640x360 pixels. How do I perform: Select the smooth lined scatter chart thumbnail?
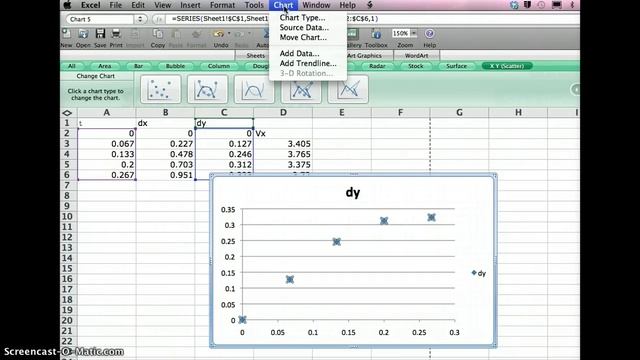(x=254, y=89)
